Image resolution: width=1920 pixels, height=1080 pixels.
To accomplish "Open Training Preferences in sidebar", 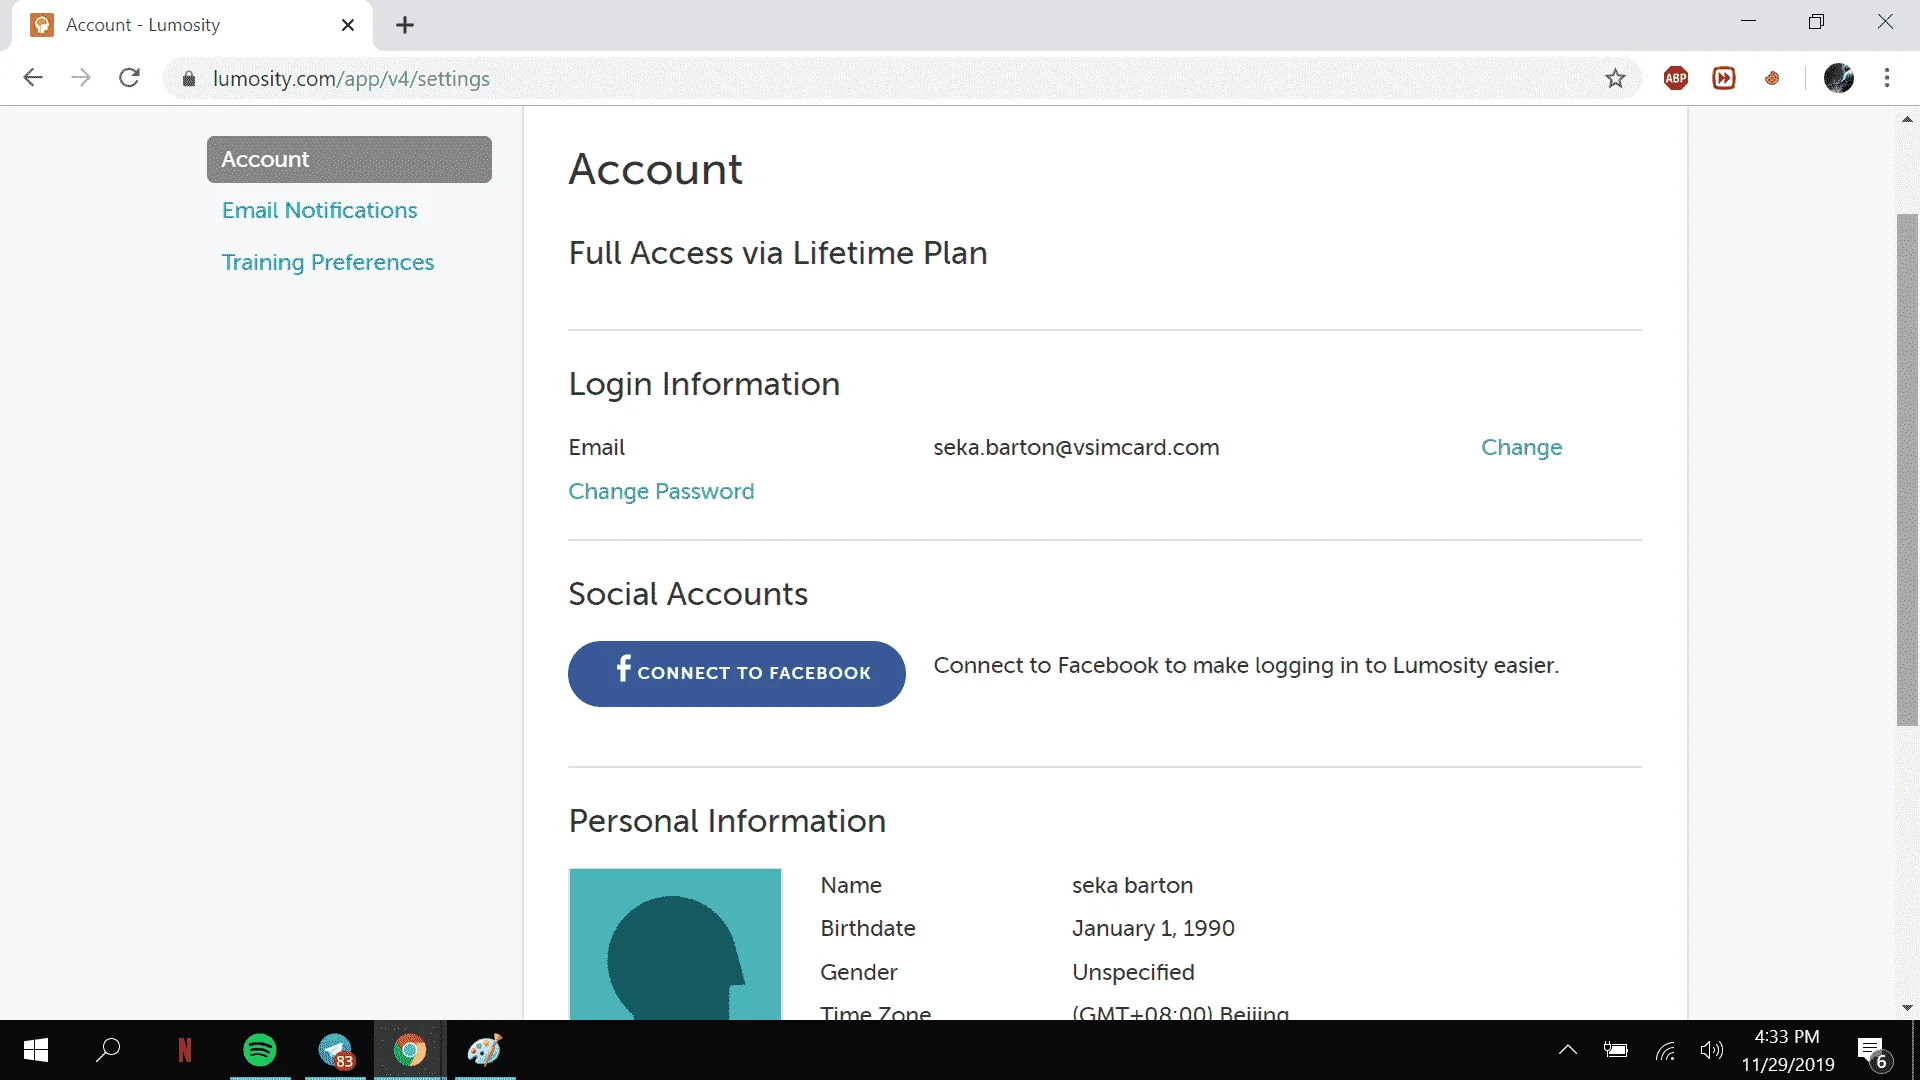I will point(328,262).
